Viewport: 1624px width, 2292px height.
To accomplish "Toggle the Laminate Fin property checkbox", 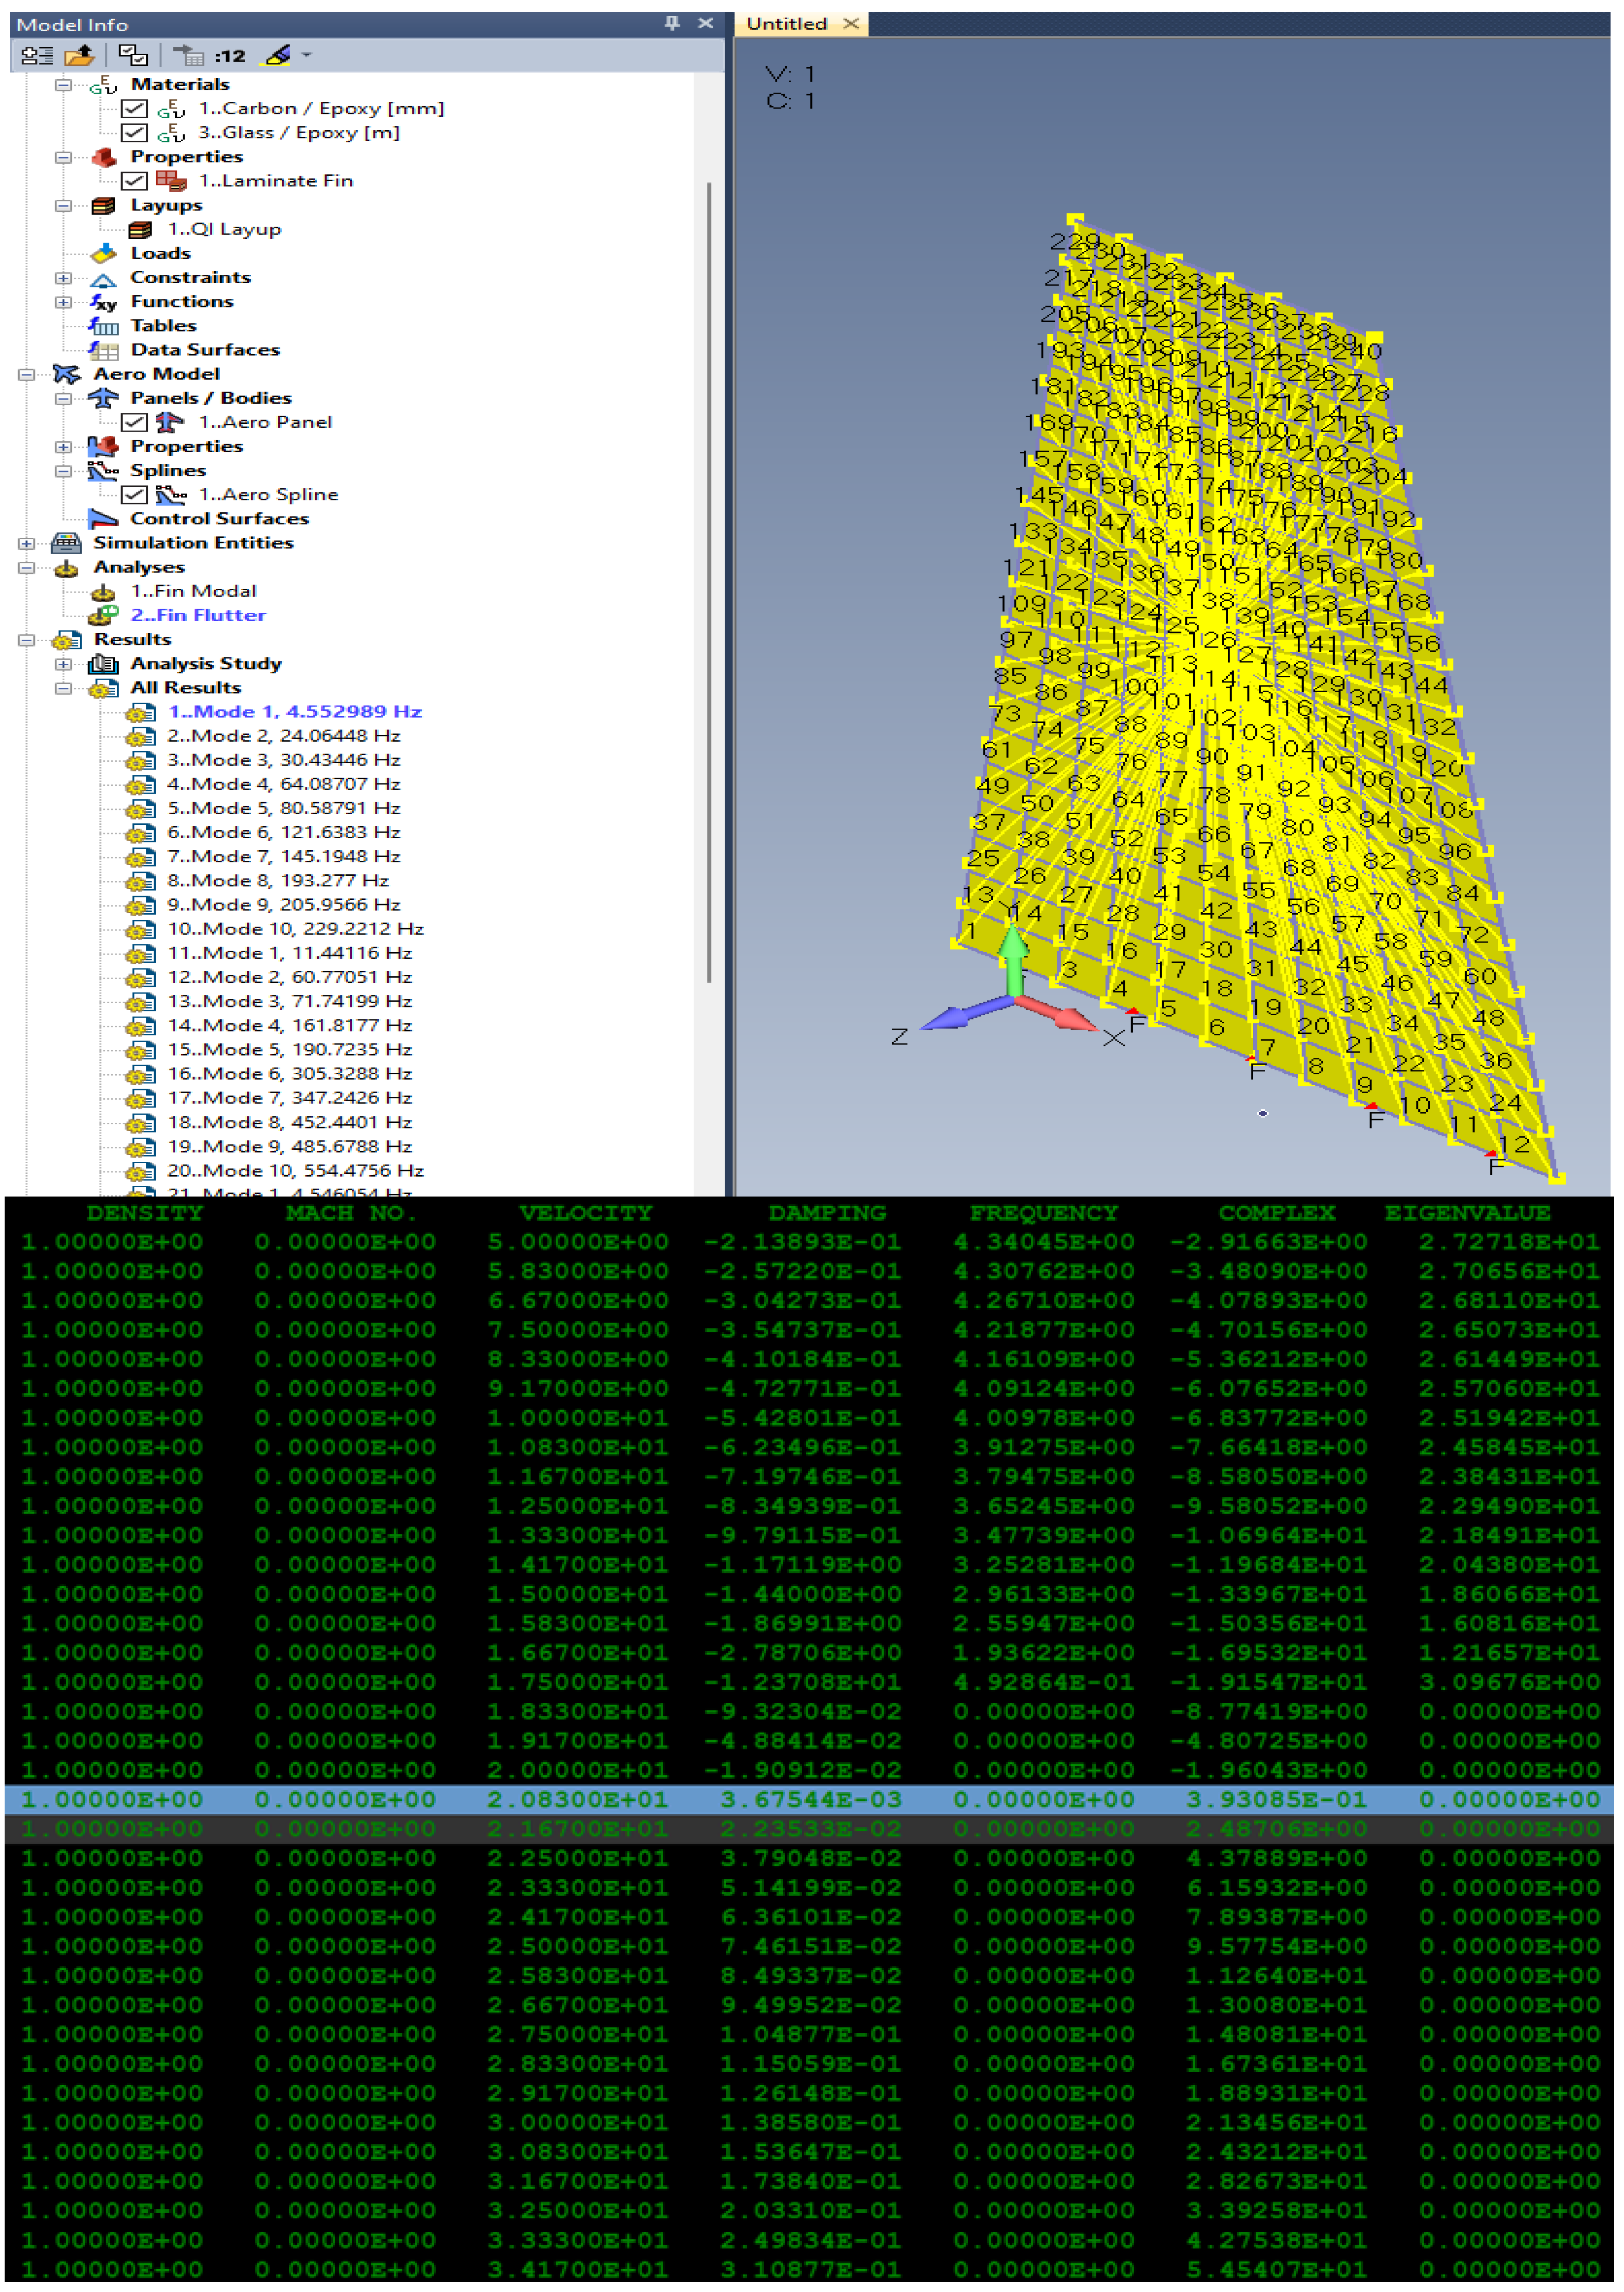I will 135,181.
